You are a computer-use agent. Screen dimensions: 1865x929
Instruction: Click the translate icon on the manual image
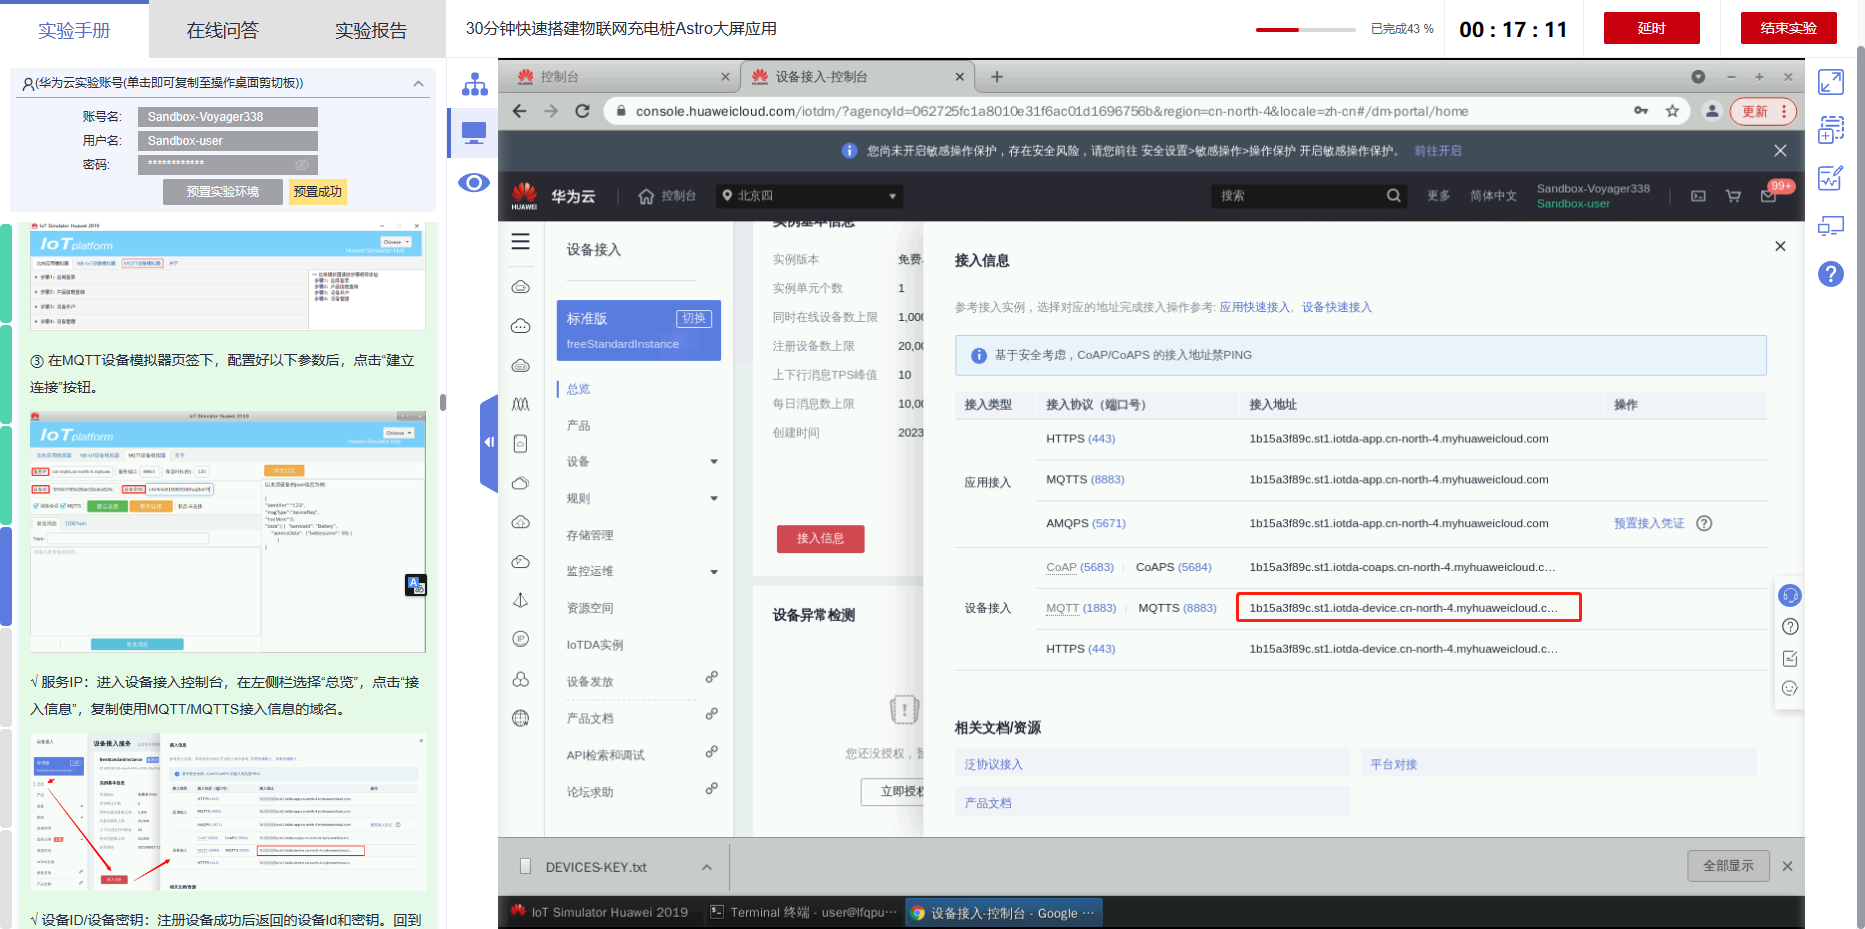416,585
